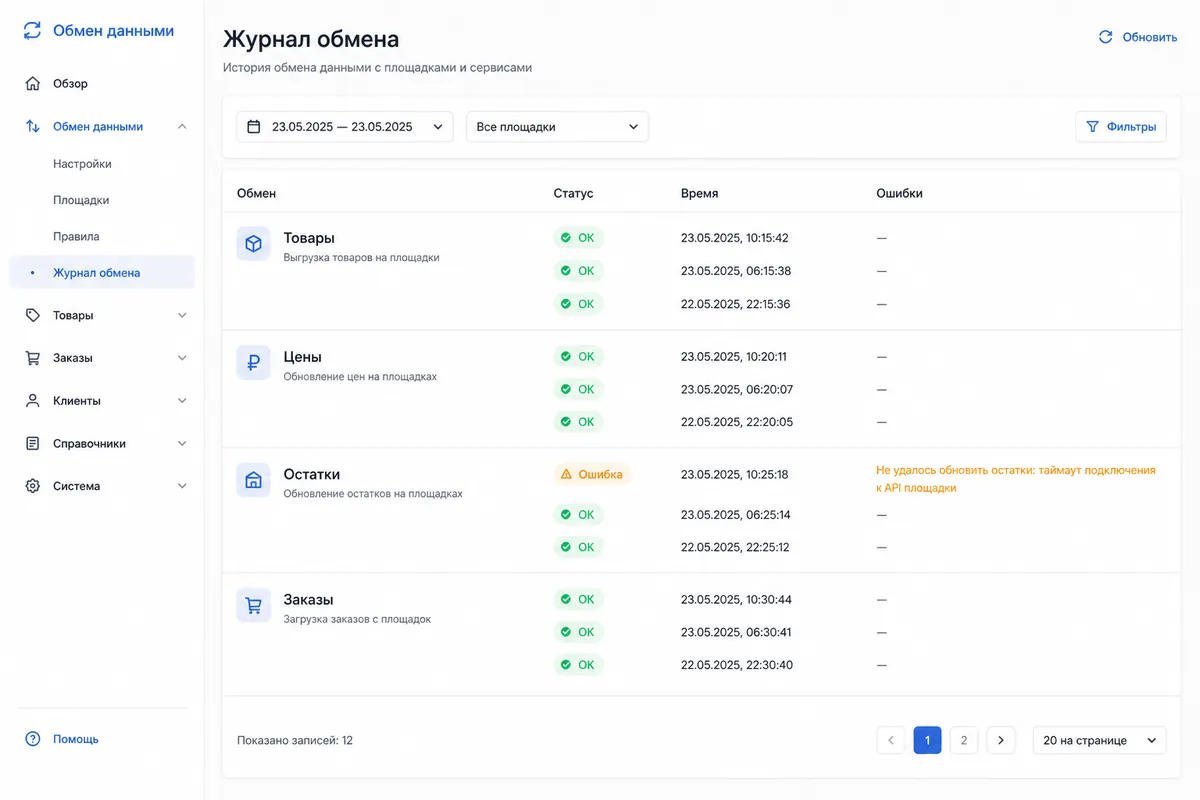This screenshot has width=1200, height=800.
Task: Click the tag icon next to Товары
Action: click(x=33, y=315)
